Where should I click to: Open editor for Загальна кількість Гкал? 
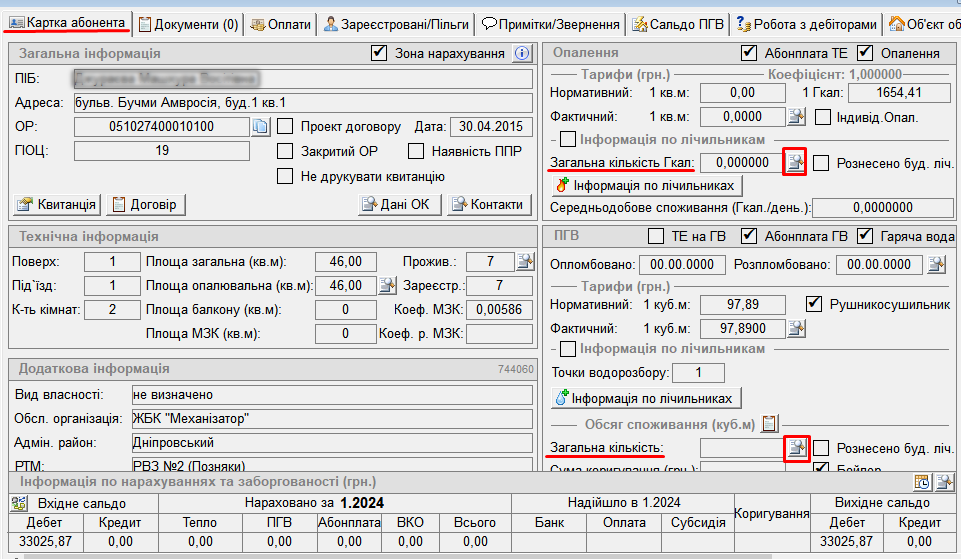pos(795,163)
